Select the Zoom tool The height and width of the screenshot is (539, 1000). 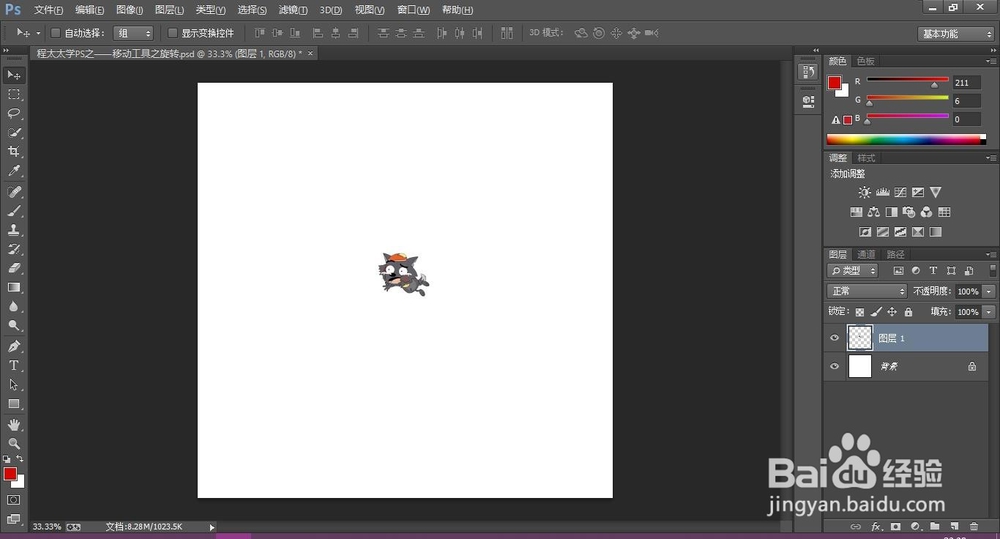(13, 443)
